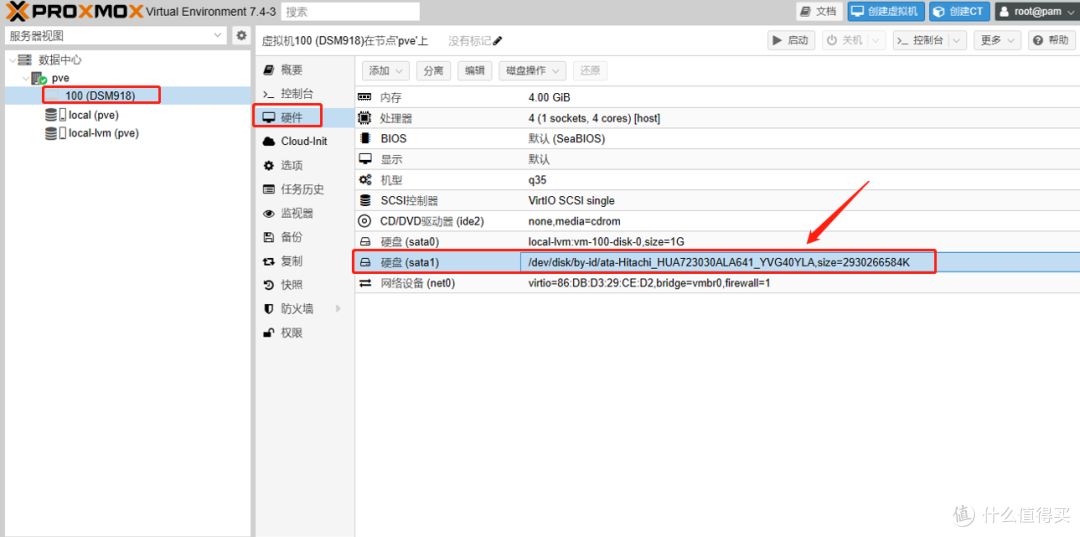Click 创建CT button
The width and height of the screenshot is (1080, 537).
click(x=959, y=12)
